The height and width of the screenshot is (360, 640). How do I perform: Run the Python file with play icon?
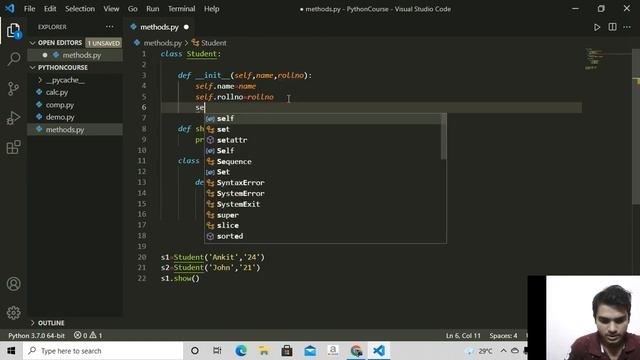pyautogui.click(x=597, y=27)
